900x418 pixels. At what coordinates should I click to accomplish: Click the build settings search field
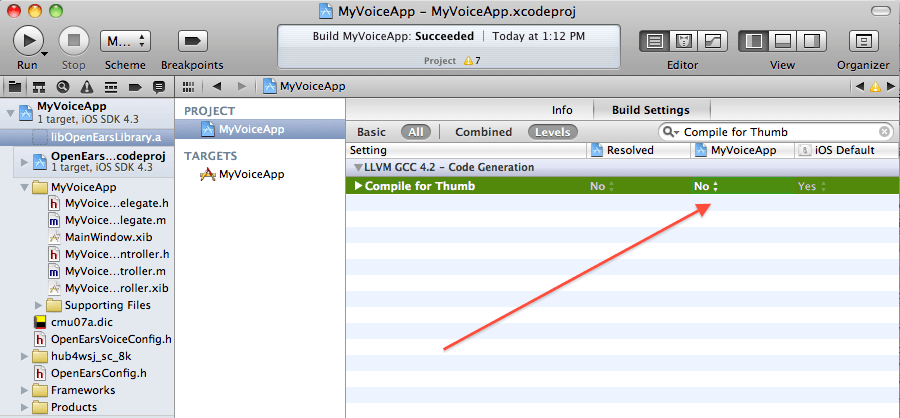point(778,132)
